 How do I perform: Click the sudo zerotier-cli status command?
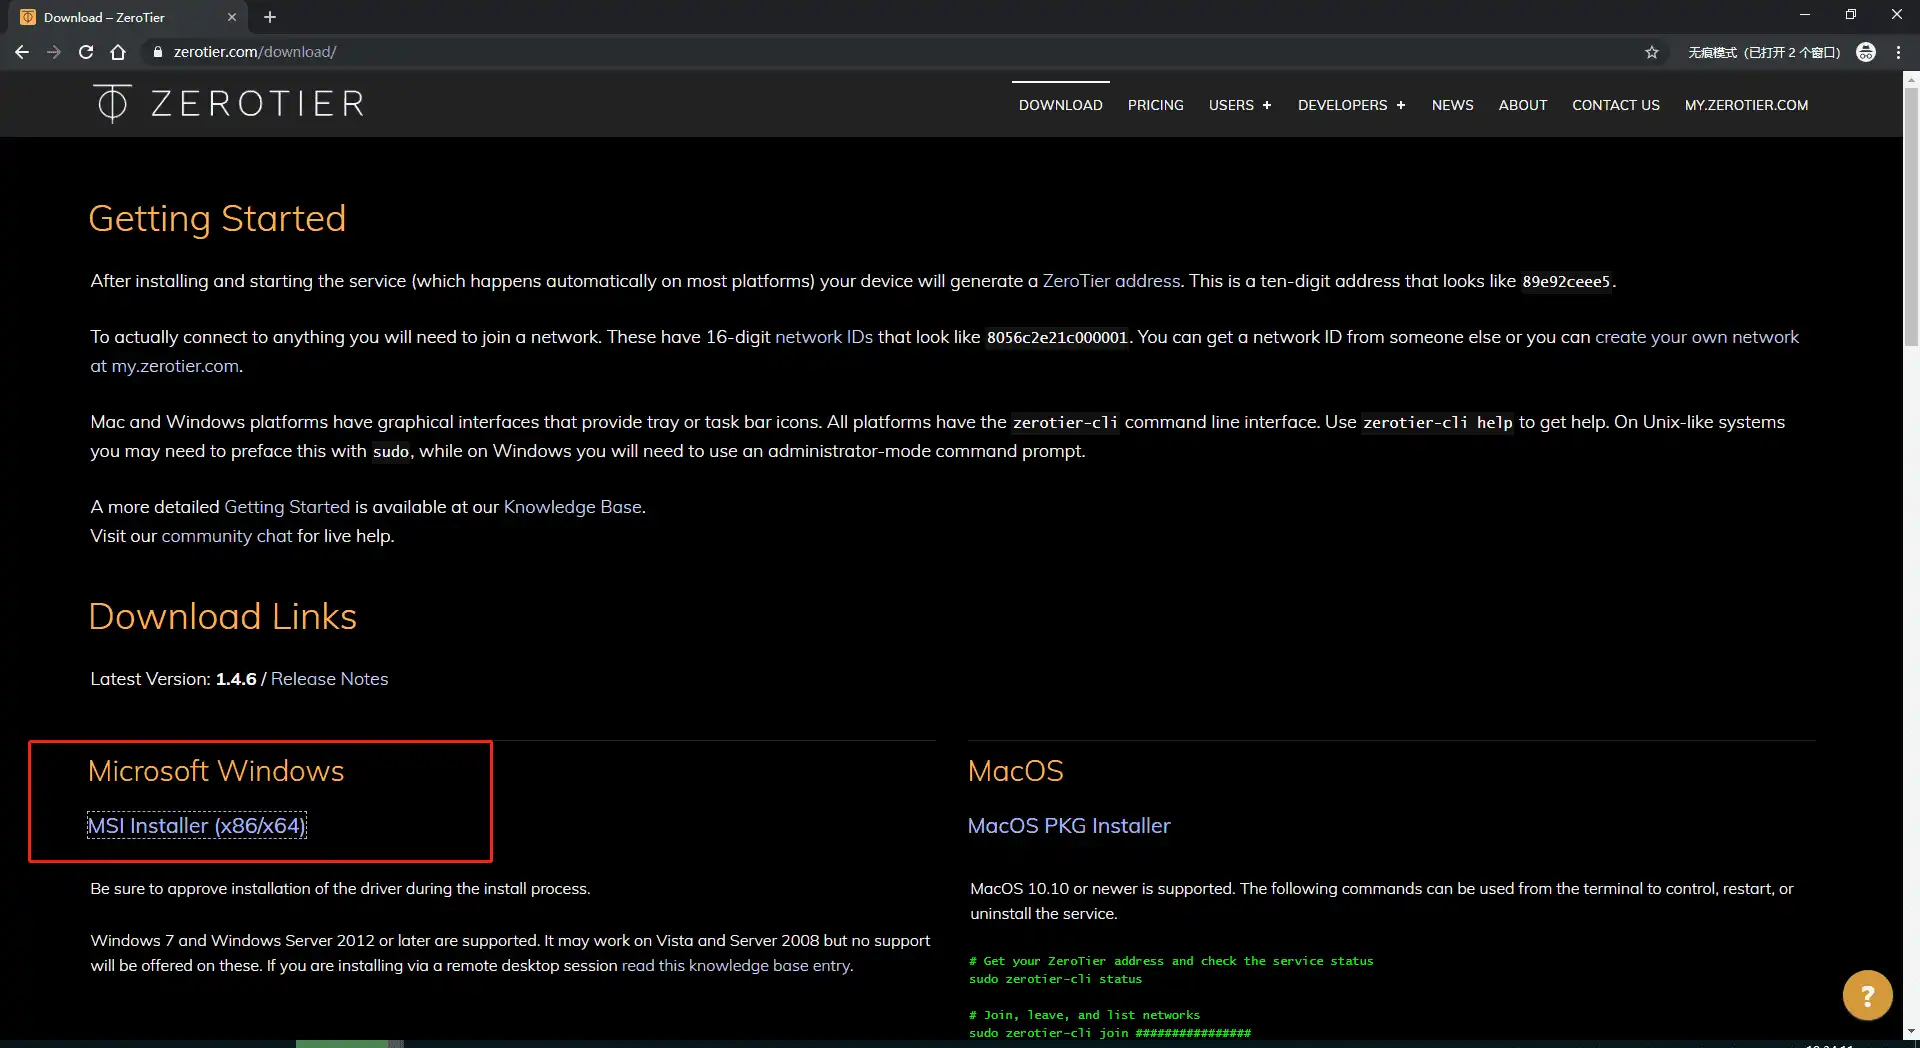(1055, 979)
